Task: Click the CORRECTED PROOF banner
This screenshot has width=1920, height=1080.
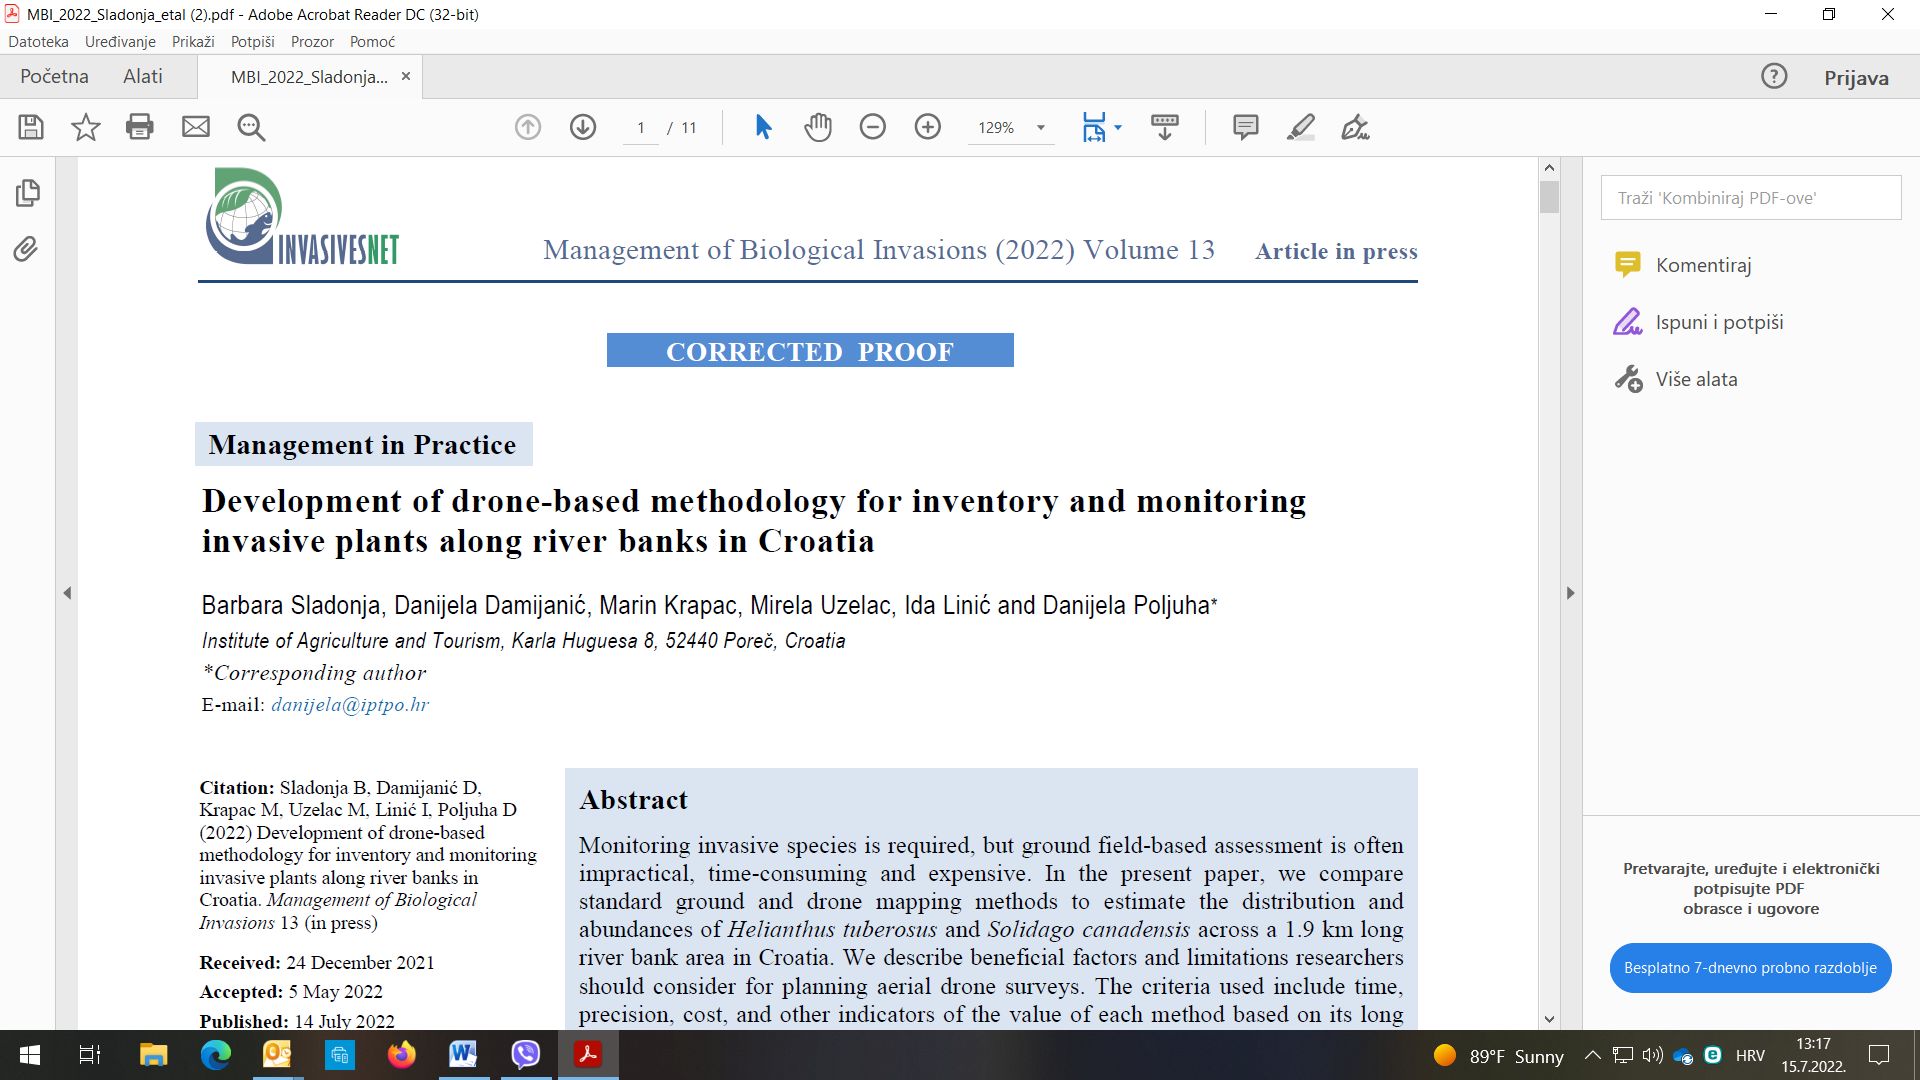Action: (810, 351)
